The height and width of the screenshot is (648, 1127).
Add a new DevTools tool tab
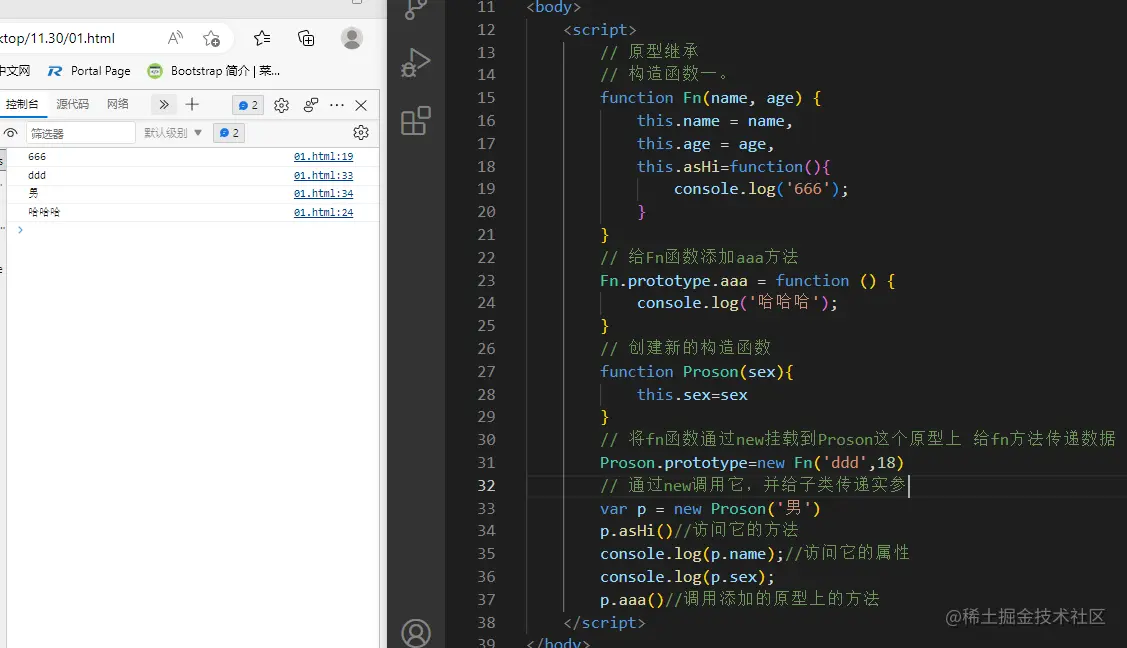click(x=192, y=105)
